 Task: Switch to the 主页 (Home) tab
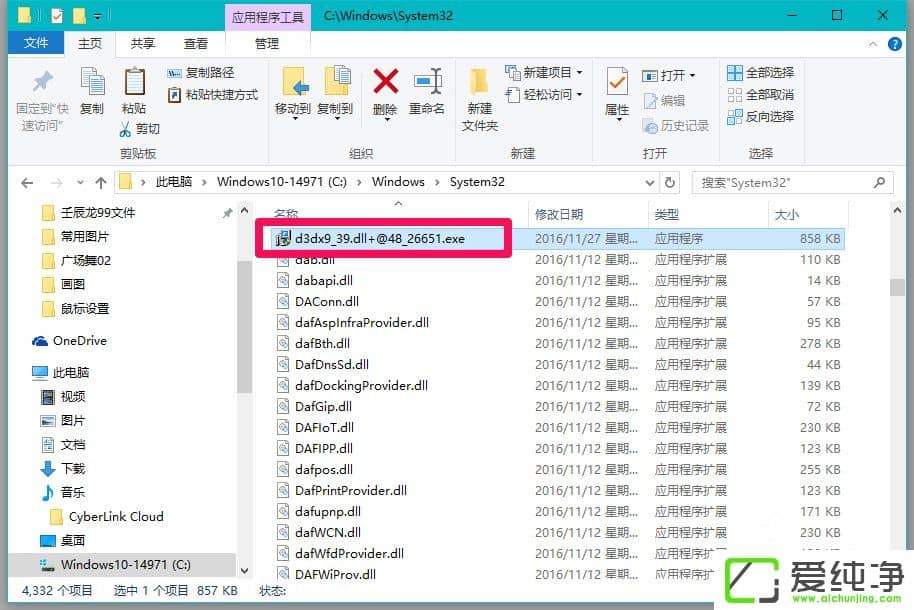click(90, 44)
